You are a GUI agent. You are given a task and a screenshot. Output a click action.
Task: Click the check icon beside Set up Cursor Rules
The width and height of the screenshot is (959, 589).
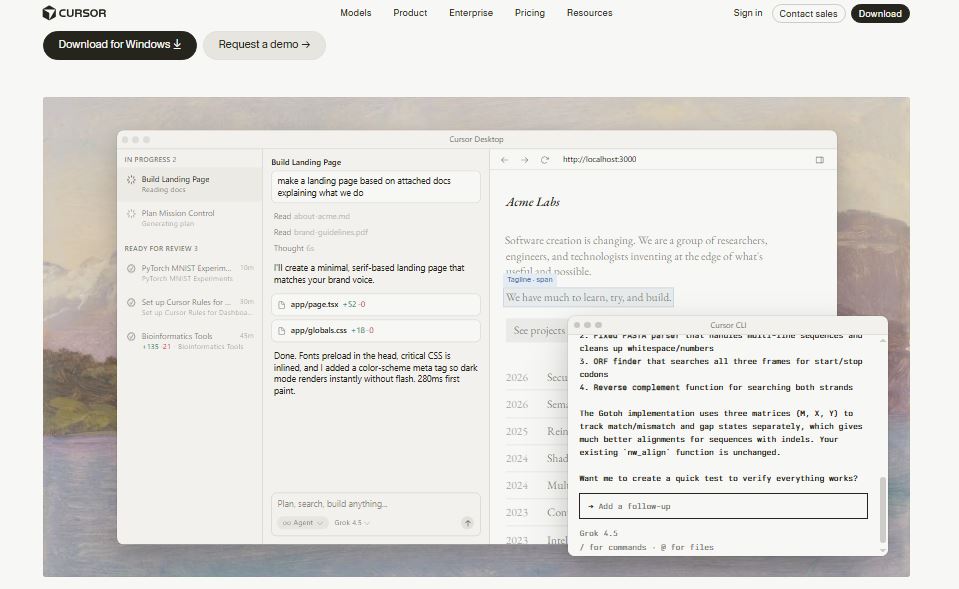click(131, 303)
